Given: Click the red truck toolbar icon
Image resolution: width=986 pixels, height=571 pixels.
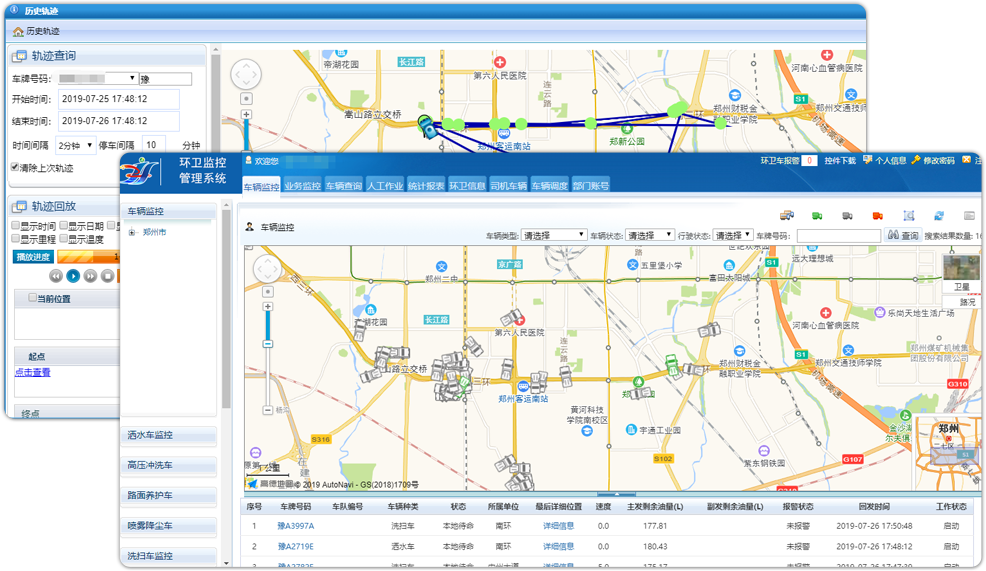Looking at the screenshot, I should click(877, 215).
